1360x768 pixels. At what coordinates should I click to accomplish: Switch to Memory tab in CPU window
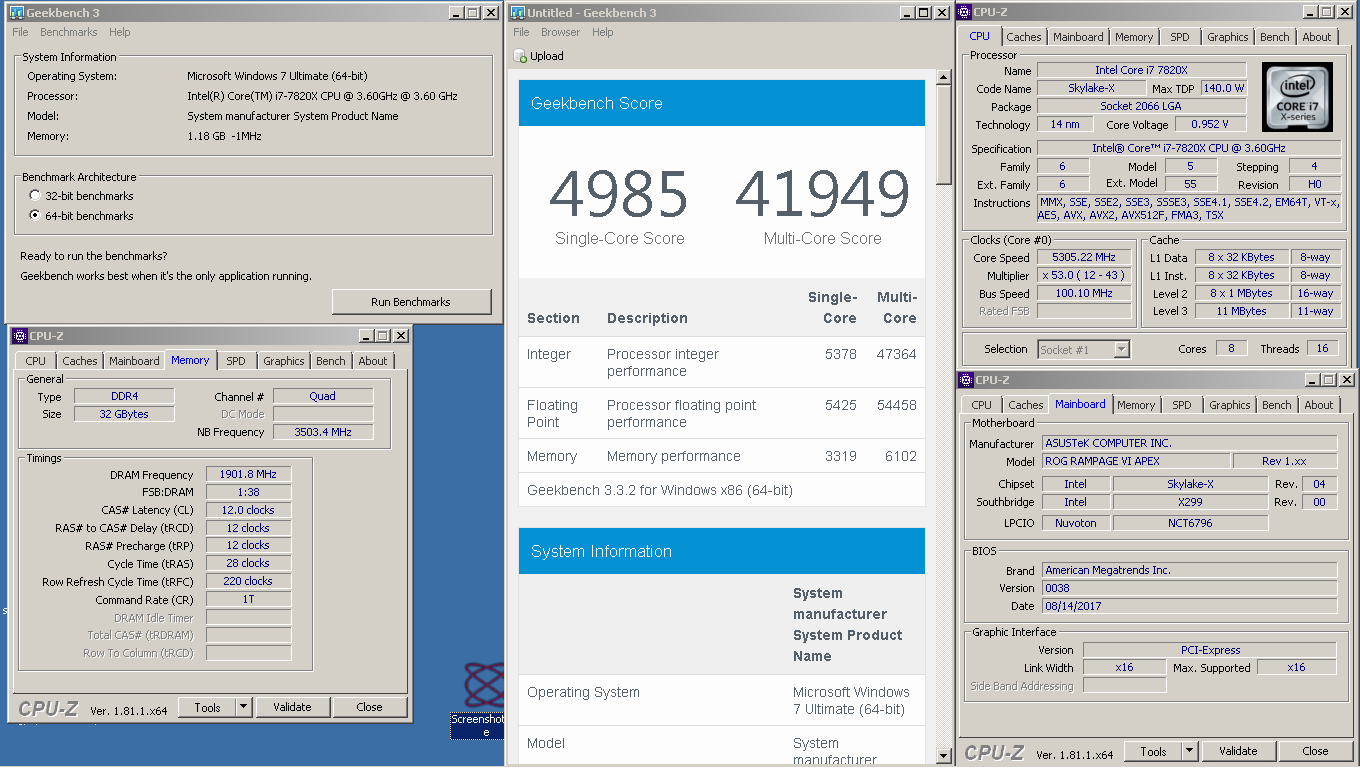(1134, 37)
